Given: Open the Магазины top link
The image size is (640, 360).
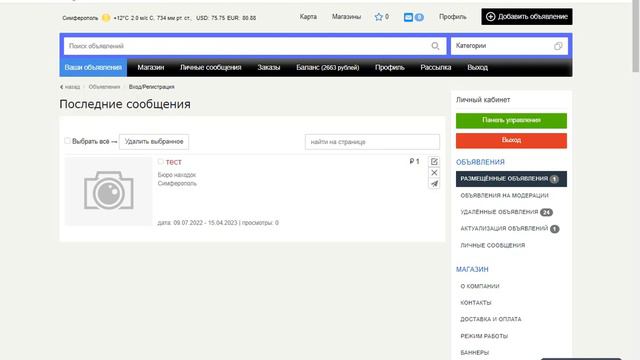Looking at the screenshot, I should [x=346, y=17].
